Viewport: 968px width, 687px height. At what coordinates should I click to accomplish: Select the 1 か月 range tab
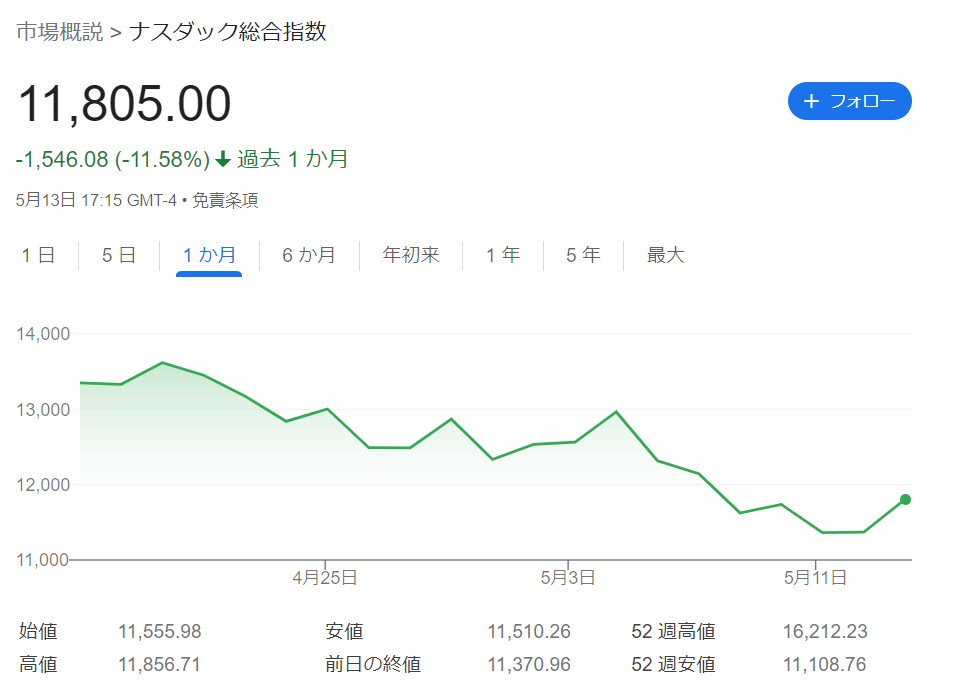[x=209, y=255]
